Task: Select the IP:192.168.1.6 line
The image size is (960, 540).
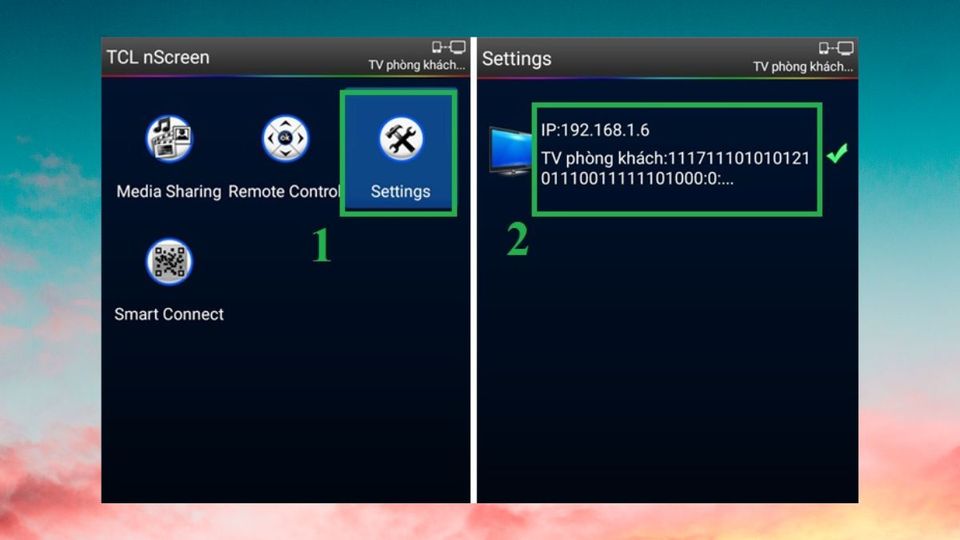Action: point(595,130)
